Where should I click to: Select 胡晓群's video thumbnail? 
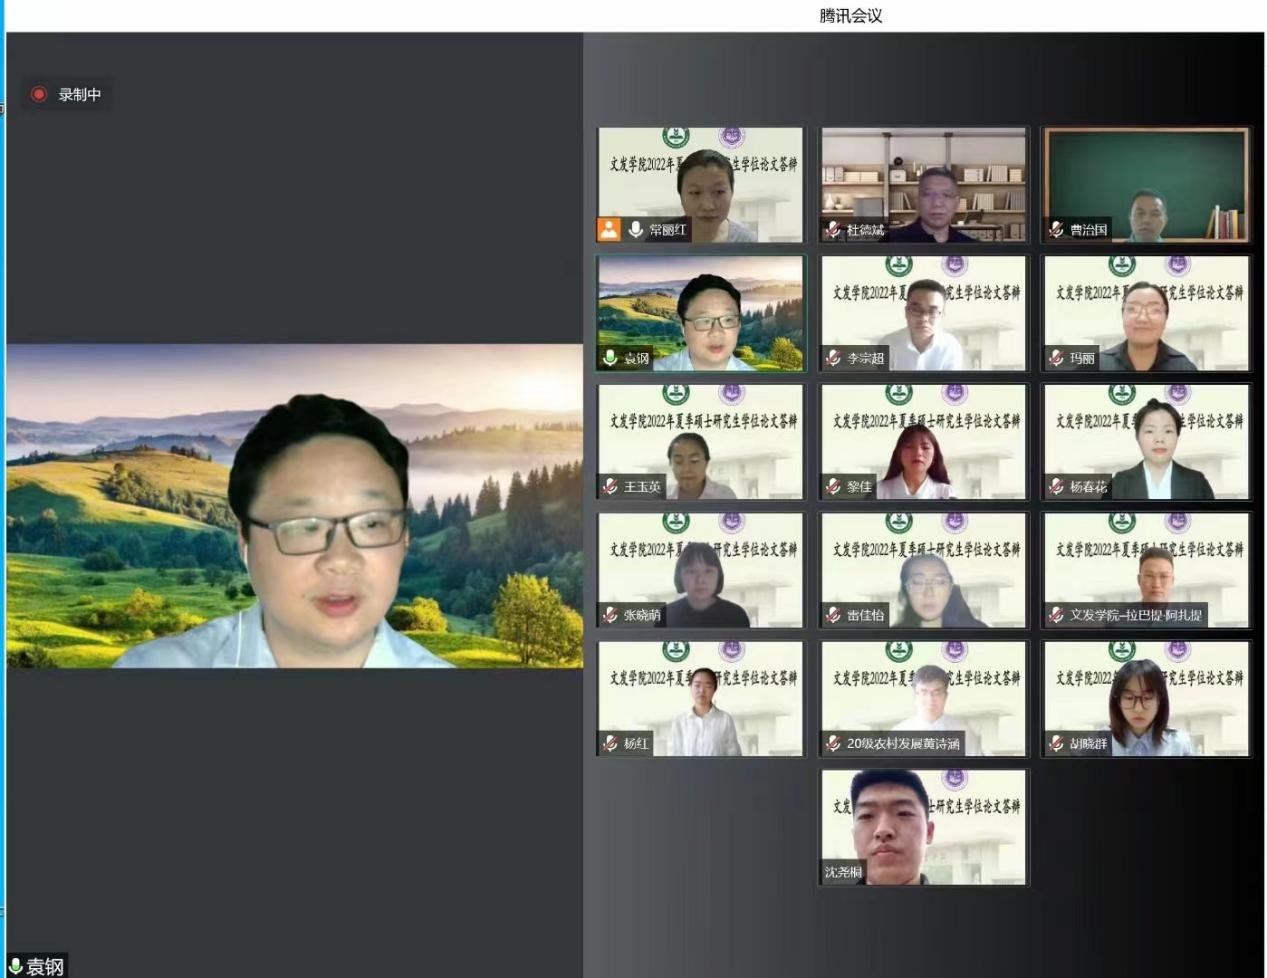pyautogui.click(x=1146, y=698)
